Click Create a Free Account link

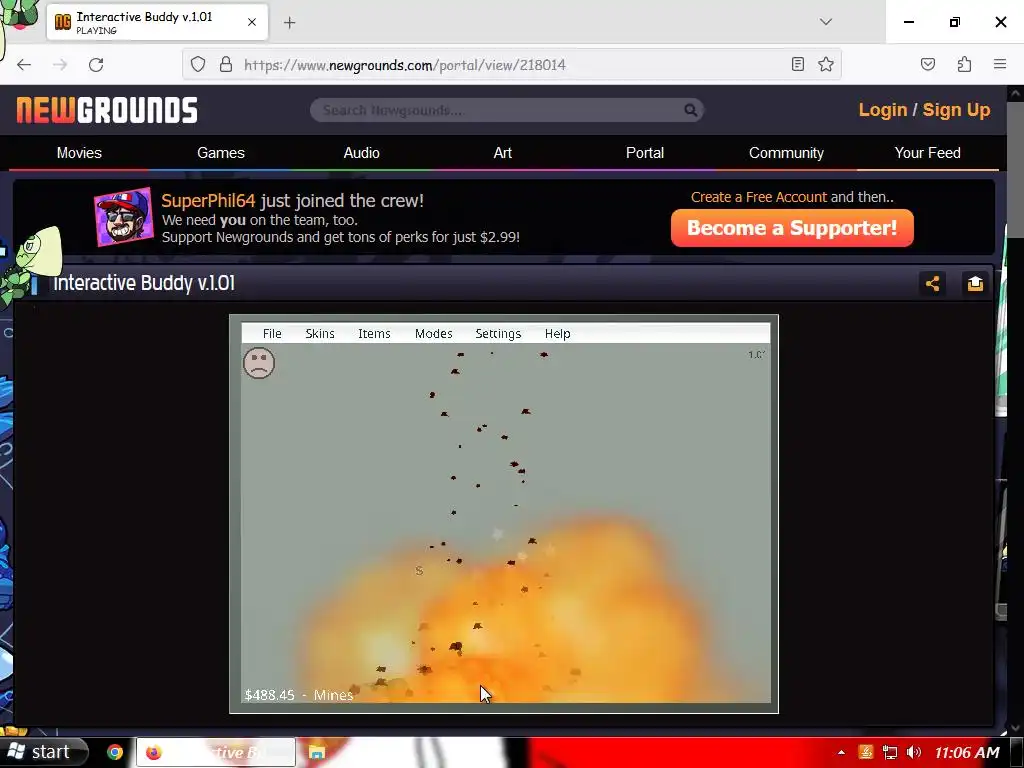coord(759,197)
